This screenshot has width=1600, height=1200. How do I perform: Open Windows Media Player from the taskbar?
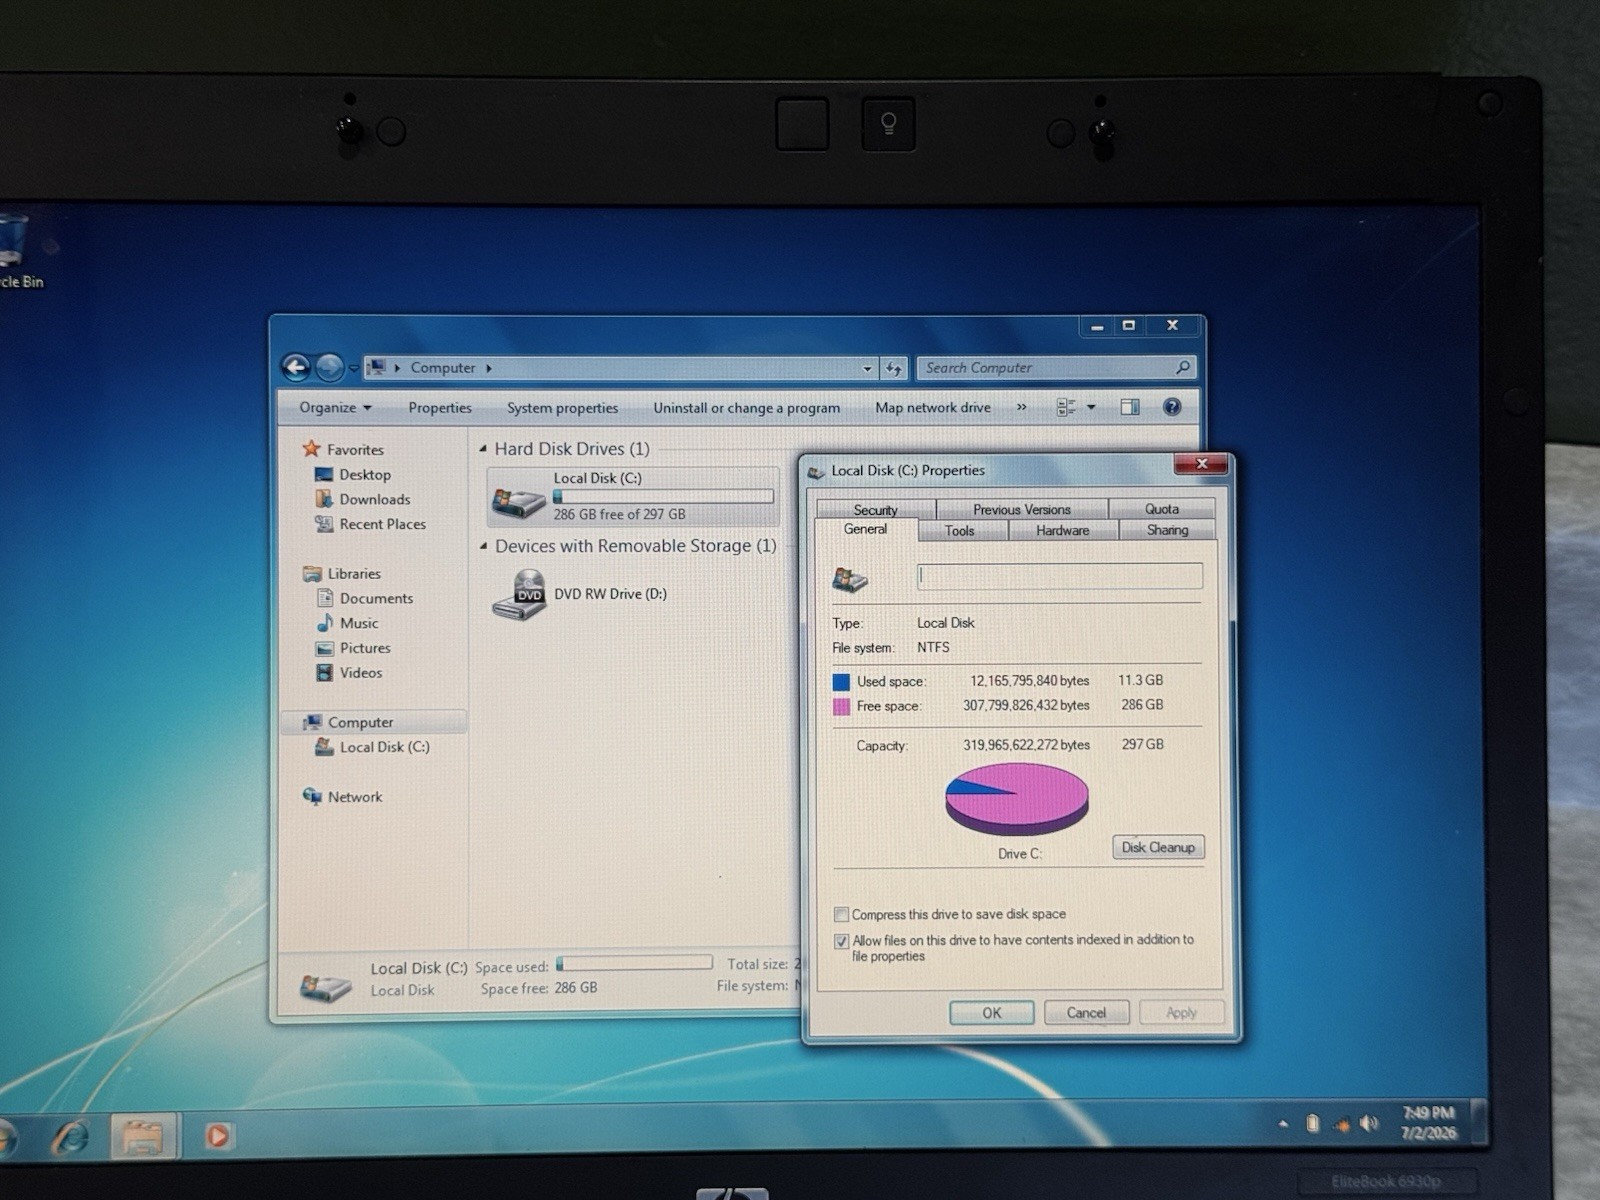click(x=217, y=1136)
